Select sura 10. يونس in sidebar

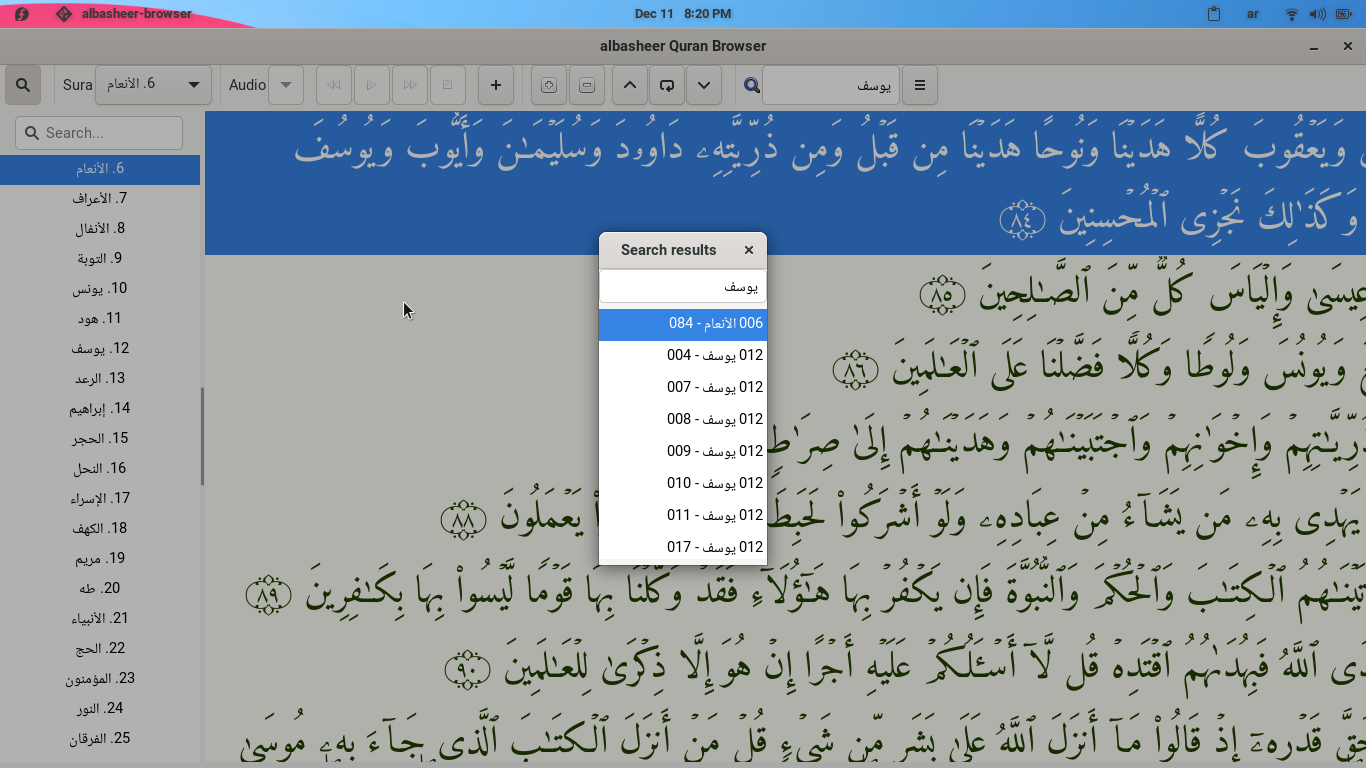coord(100,288)
